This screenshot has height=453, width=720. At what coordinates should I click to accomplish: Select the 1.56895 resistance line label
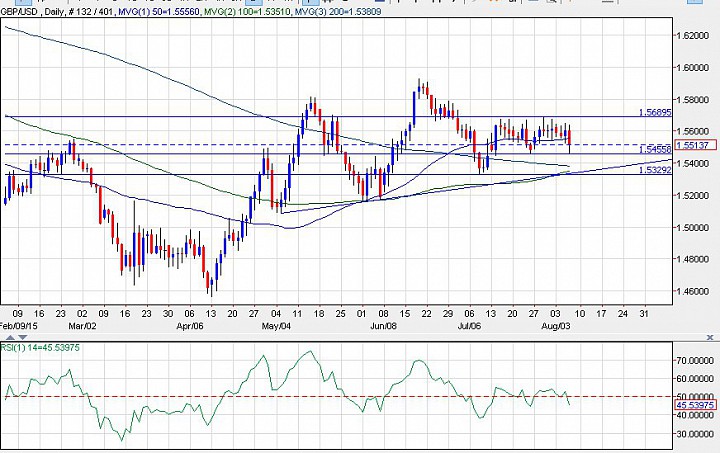[x=655, y=112]
